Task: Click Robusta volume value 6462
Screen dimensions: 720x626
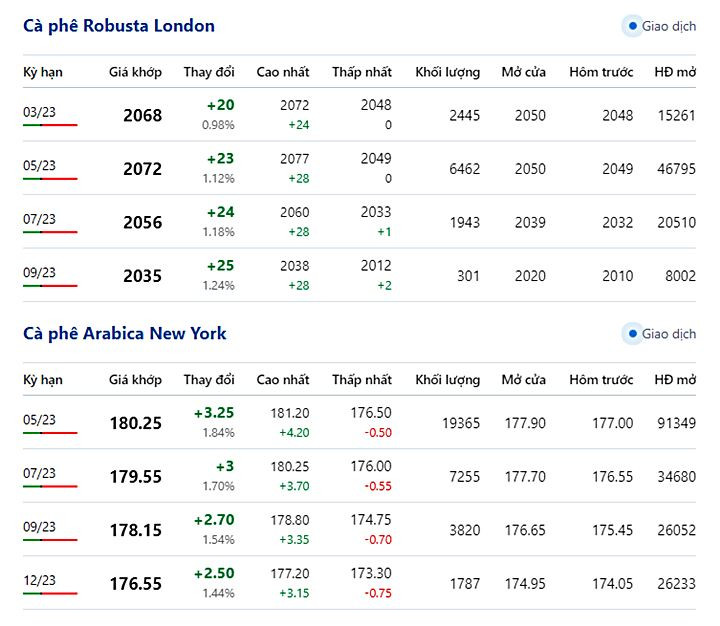Action: point(465,169)
